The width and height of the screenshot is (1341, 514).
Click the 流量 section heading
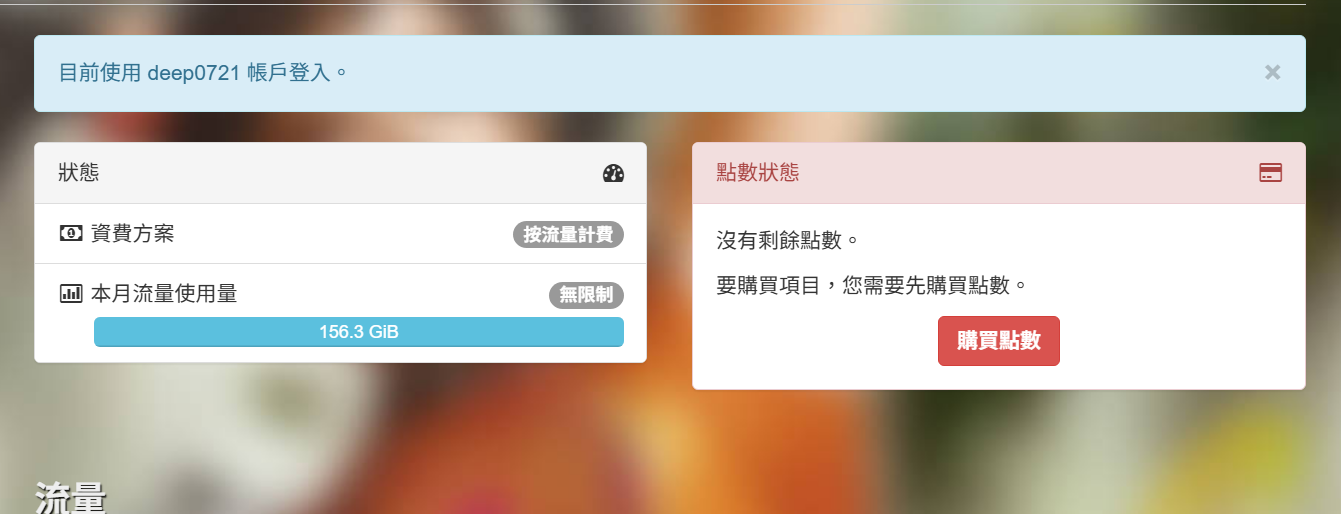[71, 498]
